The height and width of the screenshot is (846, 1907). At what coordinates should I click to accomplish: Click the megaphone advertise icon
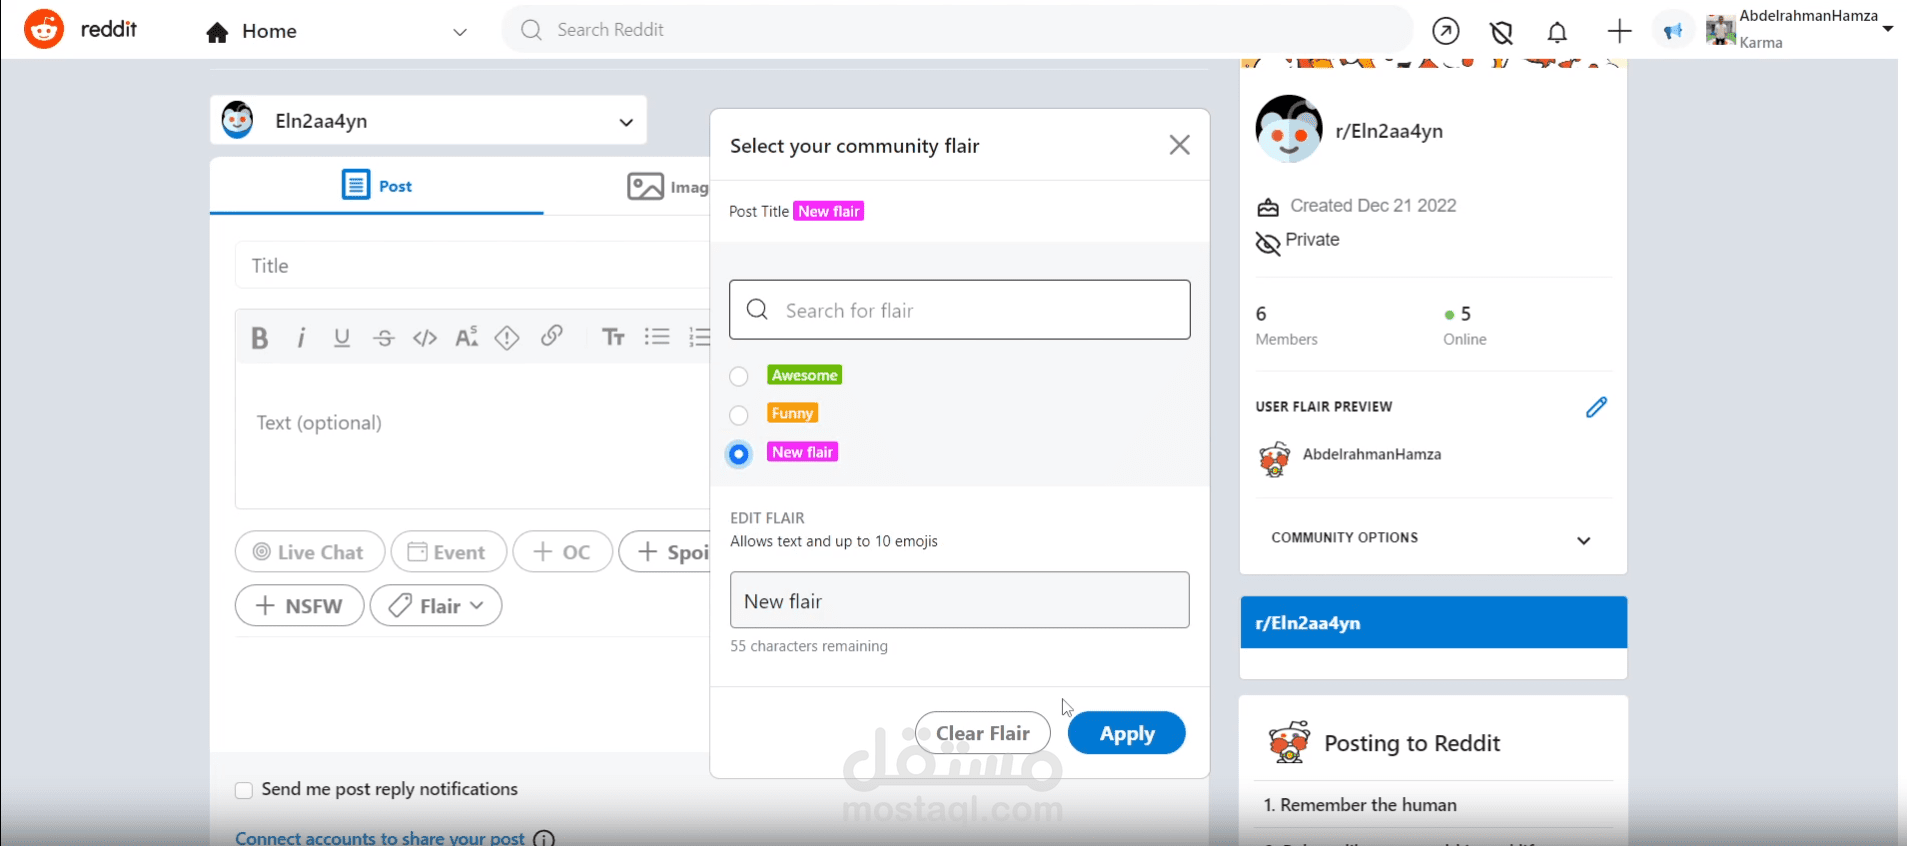click(1673, 31)
